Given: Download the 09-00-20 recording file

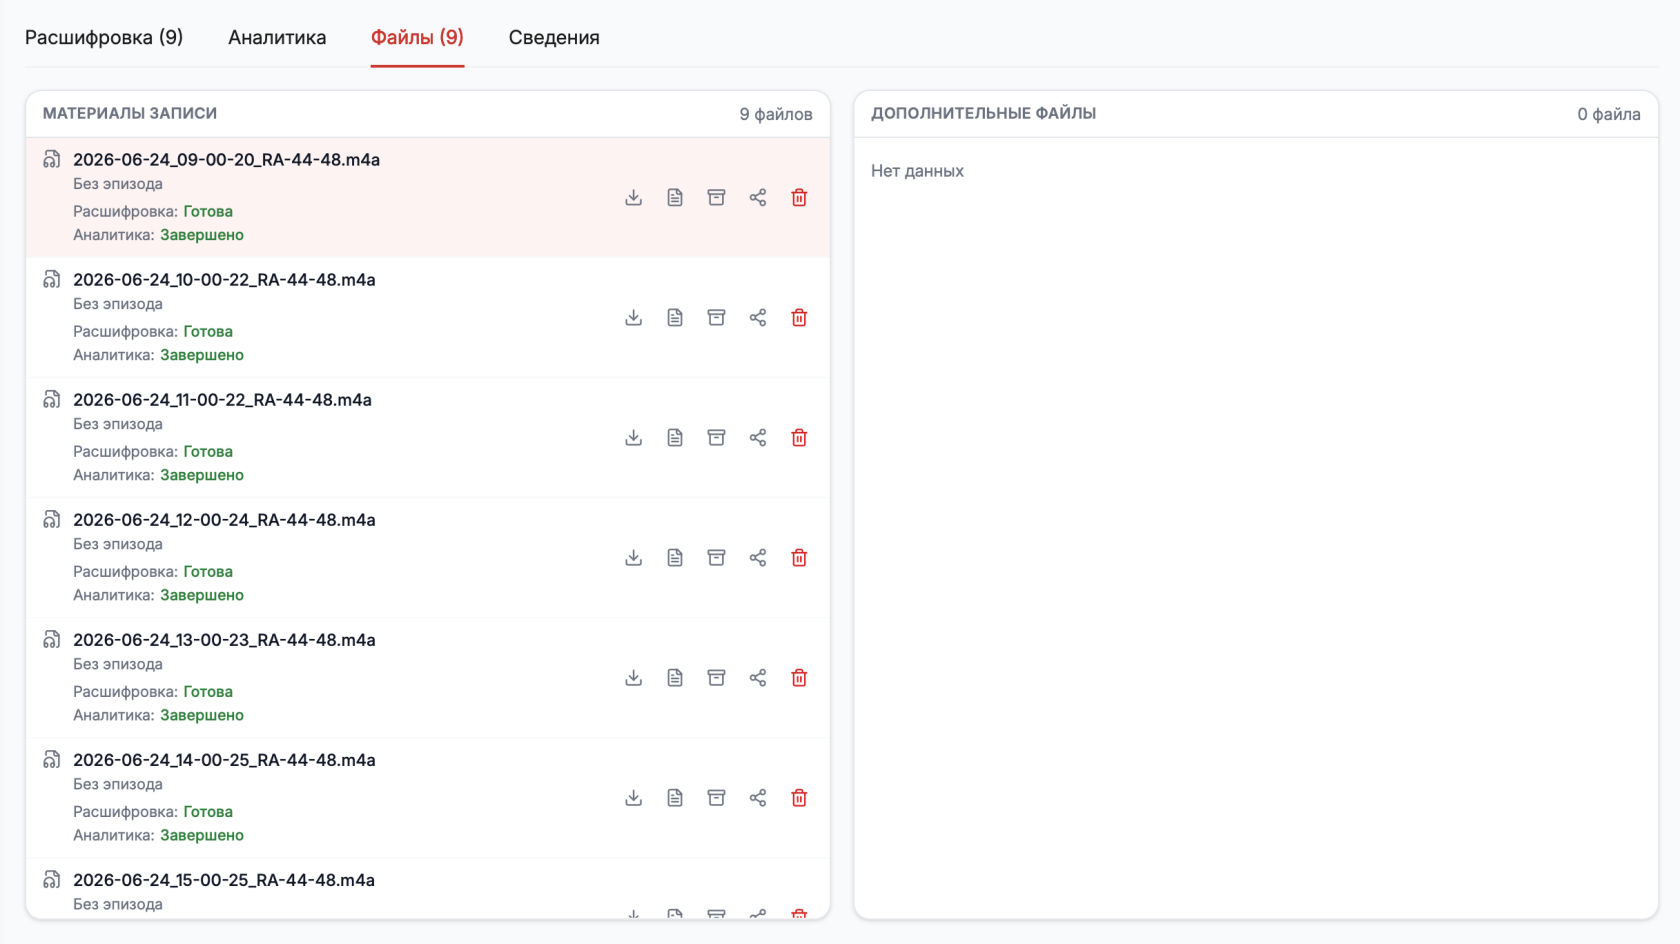Looking at the screenshot, I should tap(633, 197).
